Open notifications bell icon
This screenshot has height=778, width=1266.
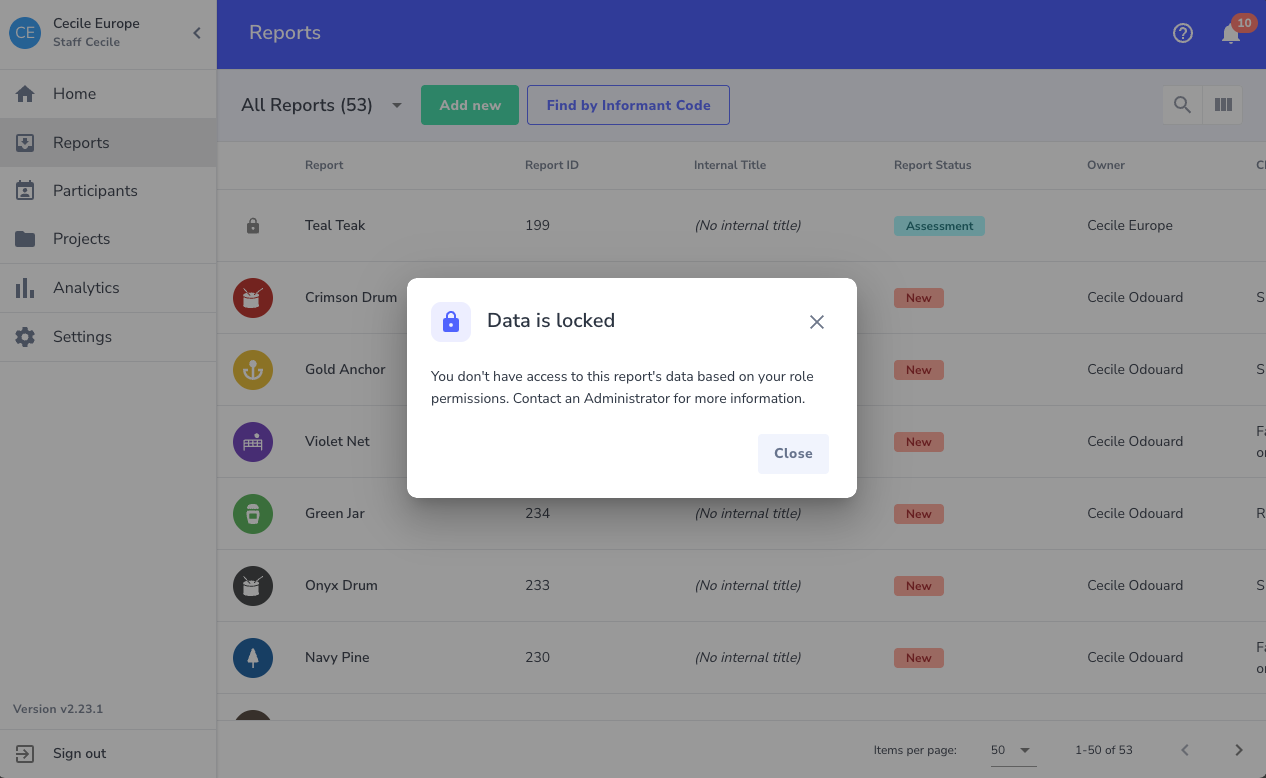pyautogui.click(x=1231, y=34)
